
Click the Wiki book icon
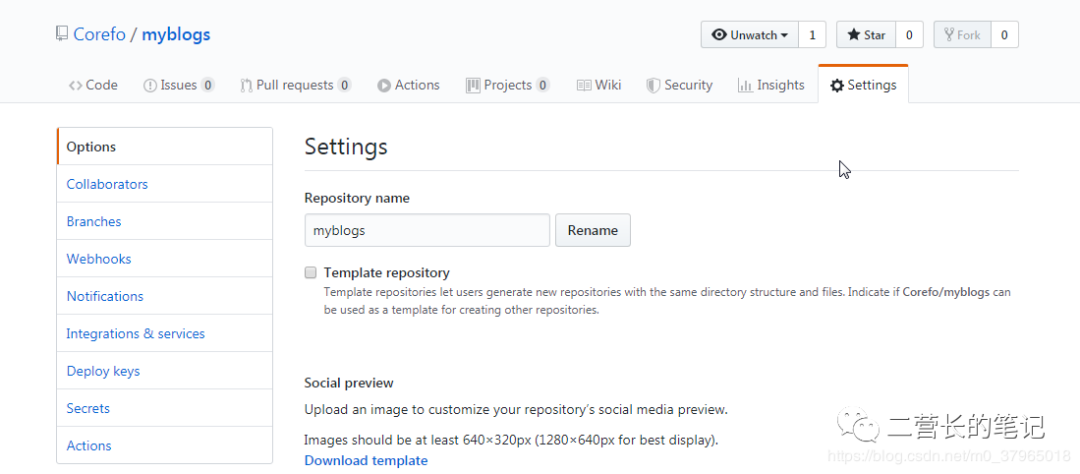click(x=583, y=85)
